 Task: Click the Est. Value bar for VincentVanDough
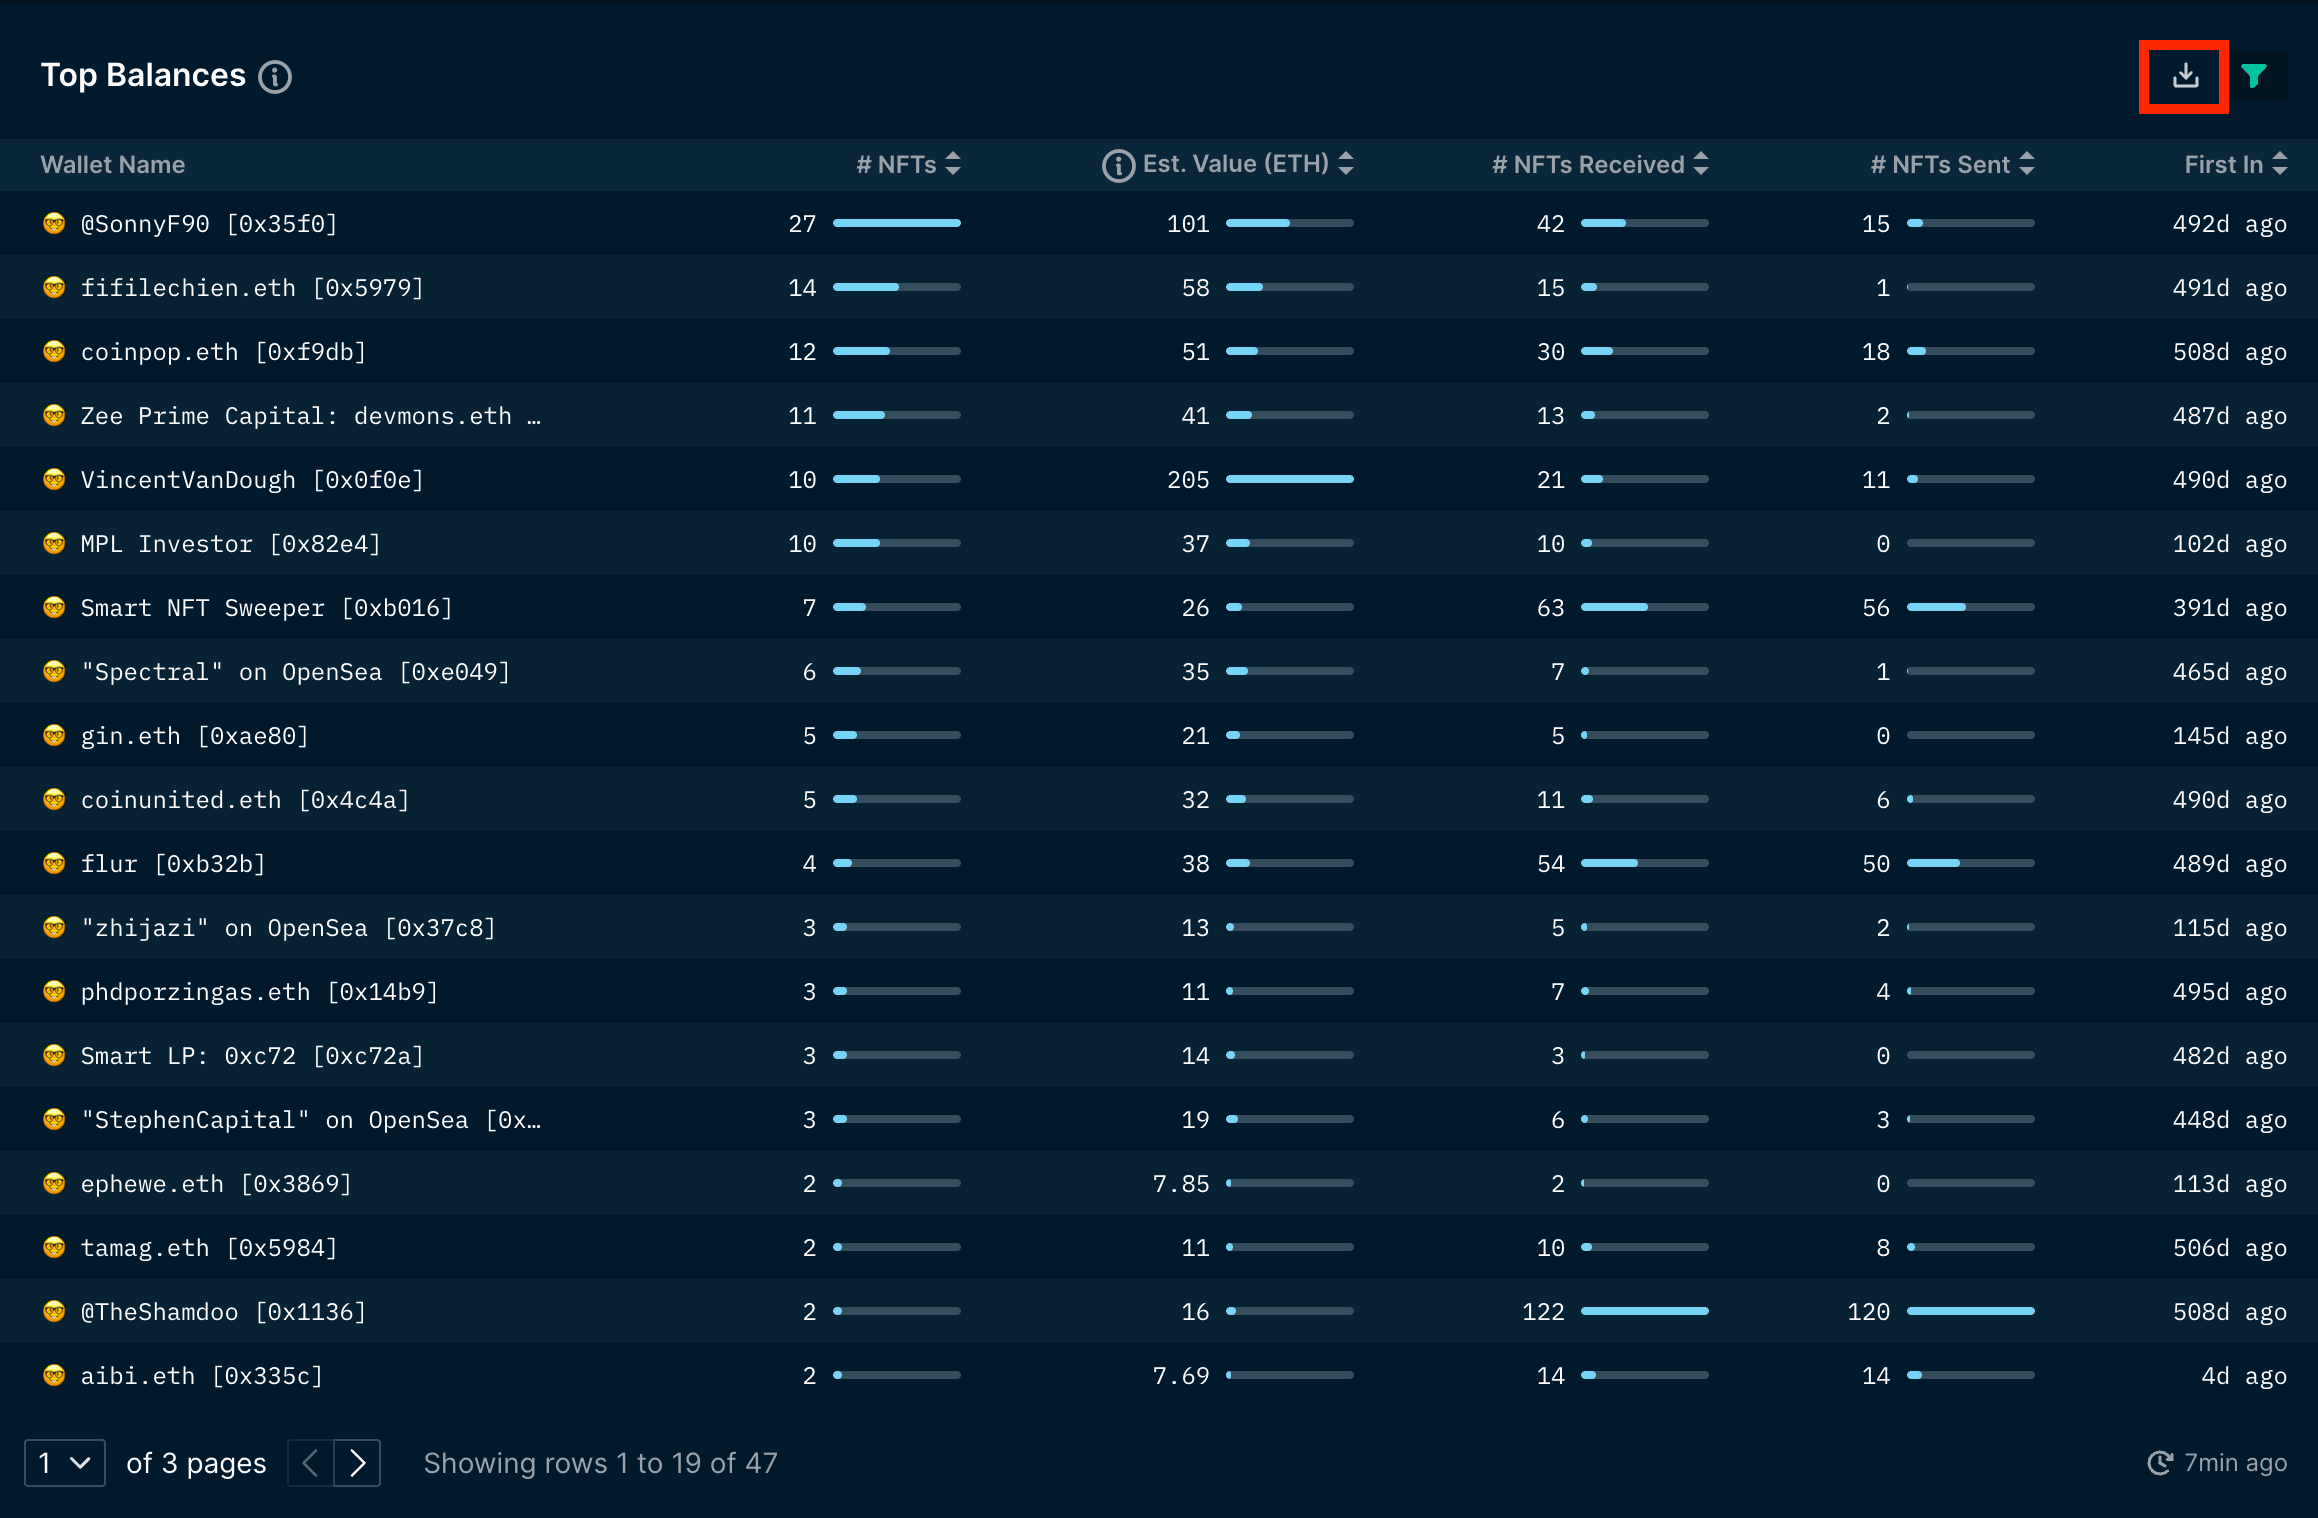(x=1290, y=479)
